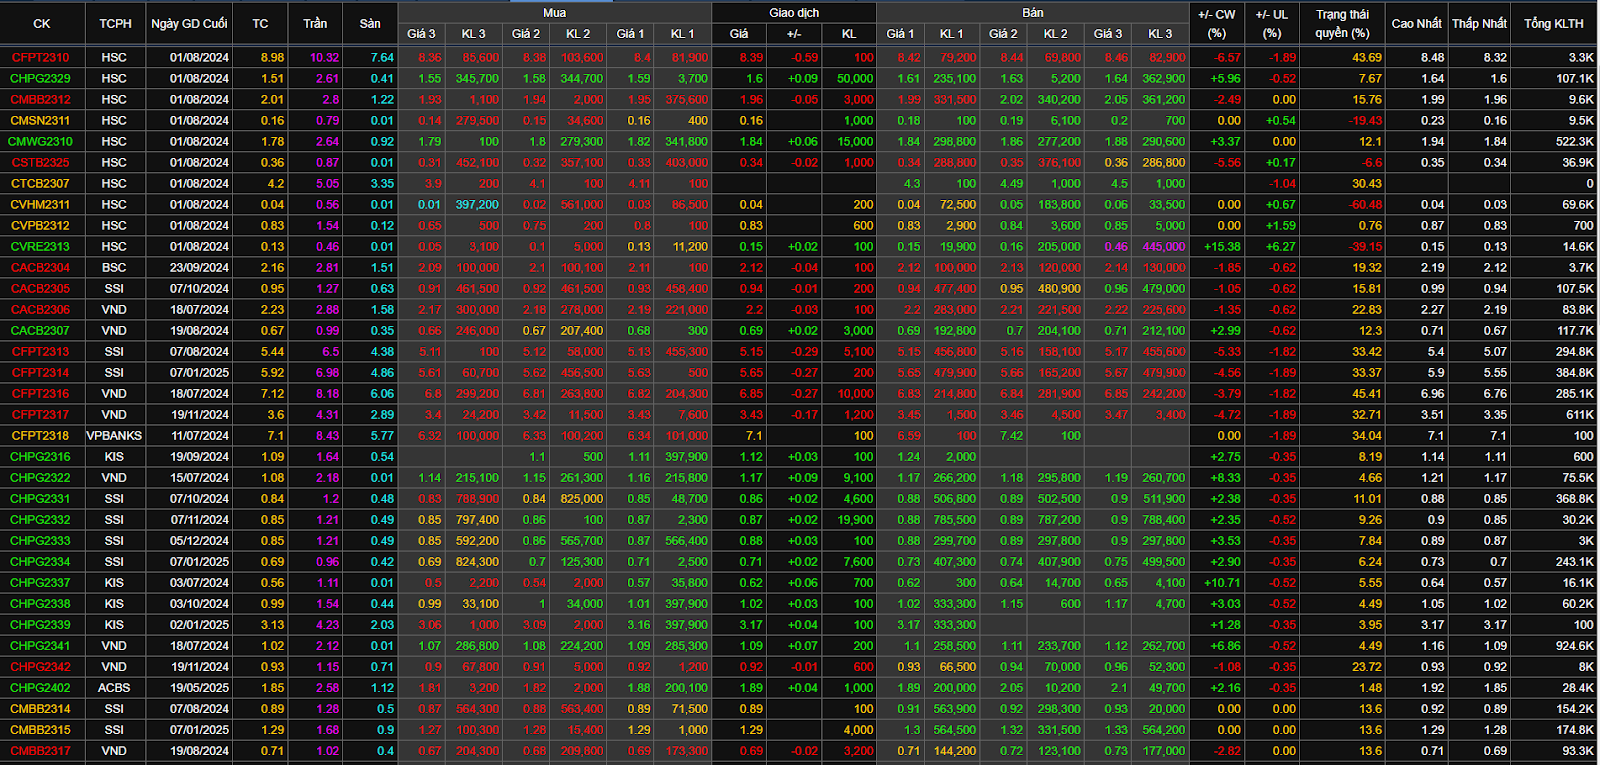This screenshot has height=765, width=1600.
Task: Open warrant CMBB2312
Action: (x=41, y=100)
